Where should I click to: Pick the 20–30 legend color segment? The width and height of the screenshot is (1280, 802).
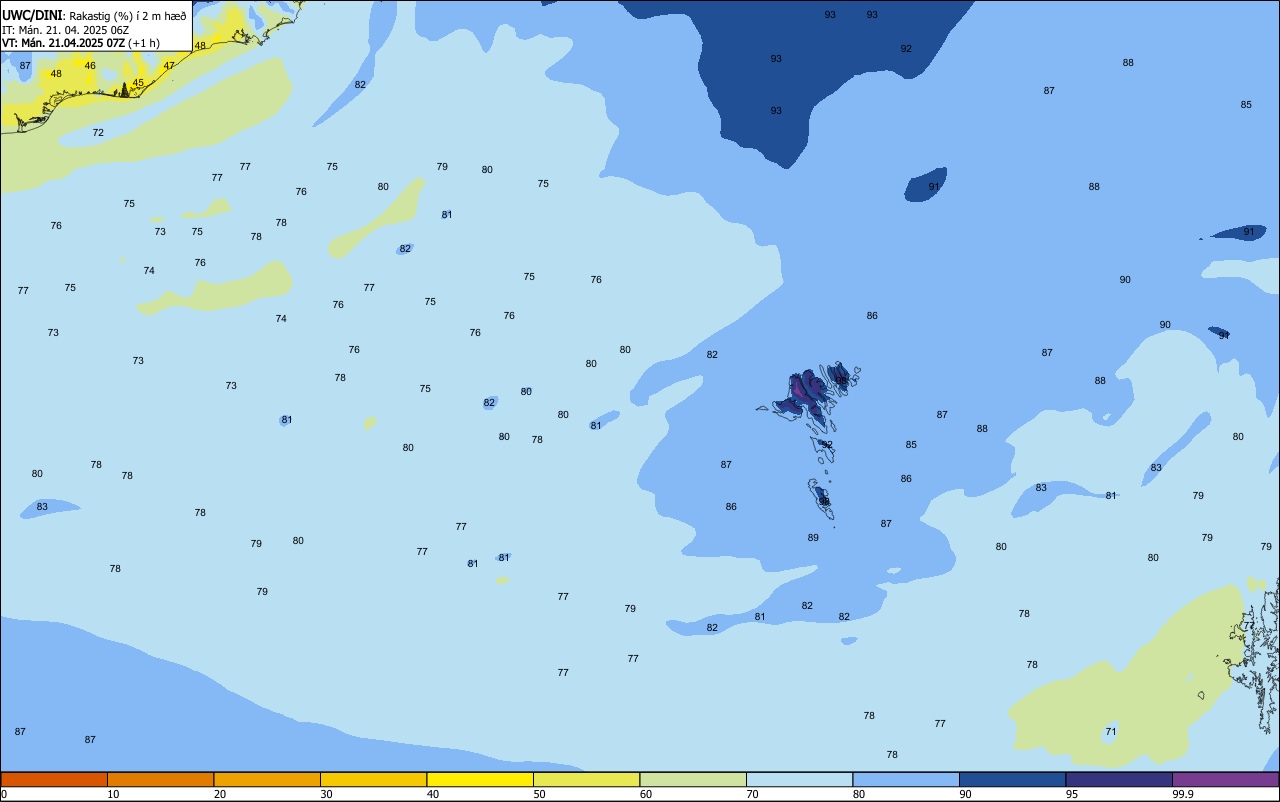click(x=267, y=779)
